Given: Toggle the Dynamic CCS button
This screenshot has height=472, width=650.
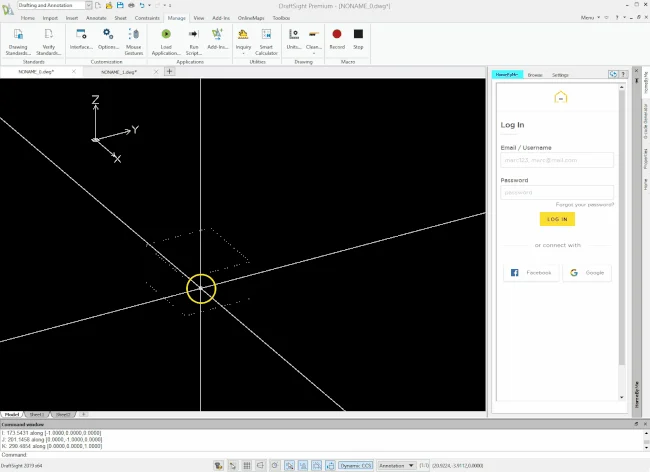Looking at the screenshot, I should 354,465.
